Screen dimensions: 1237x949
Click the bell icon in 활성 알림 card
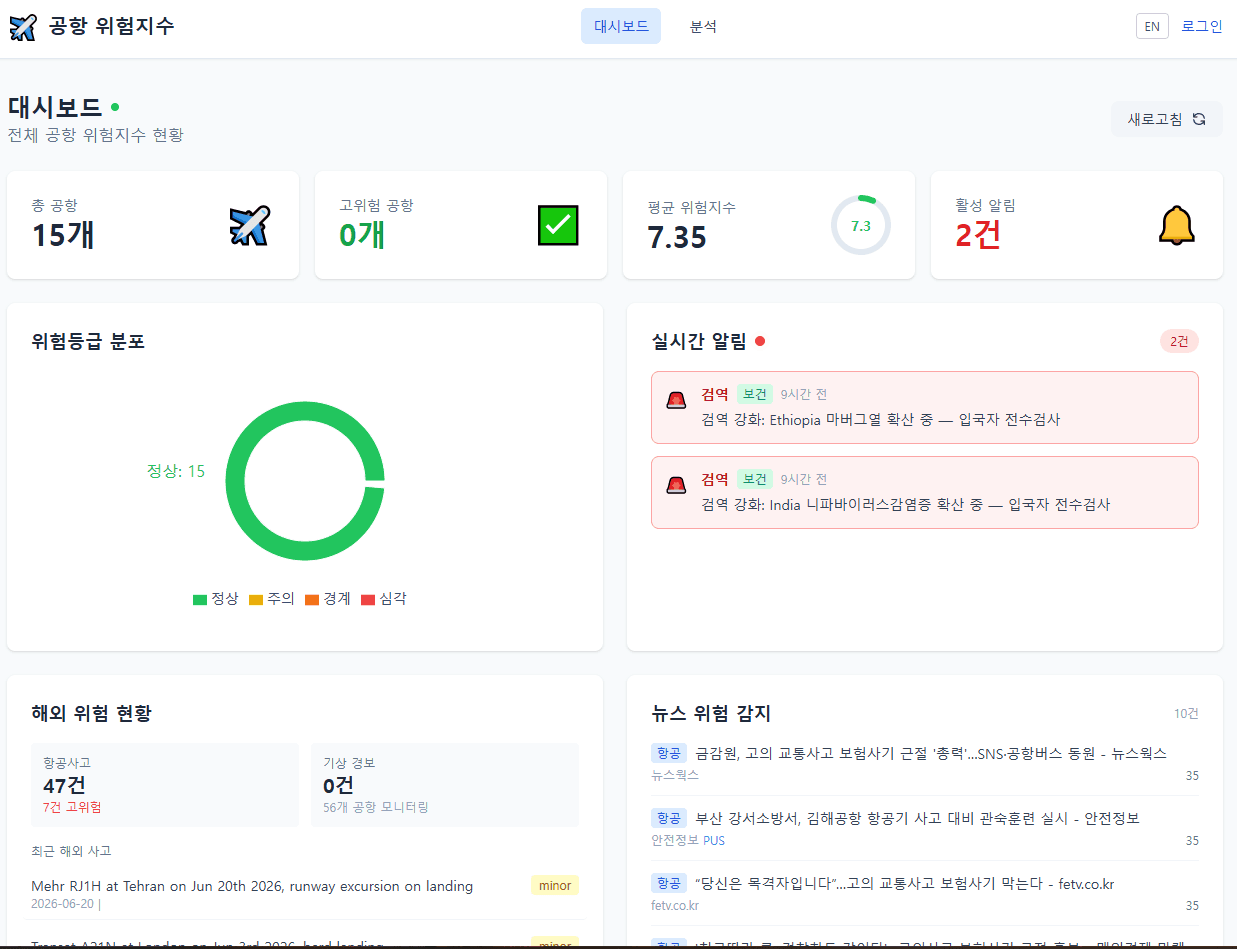click(x=1176, y=225)
